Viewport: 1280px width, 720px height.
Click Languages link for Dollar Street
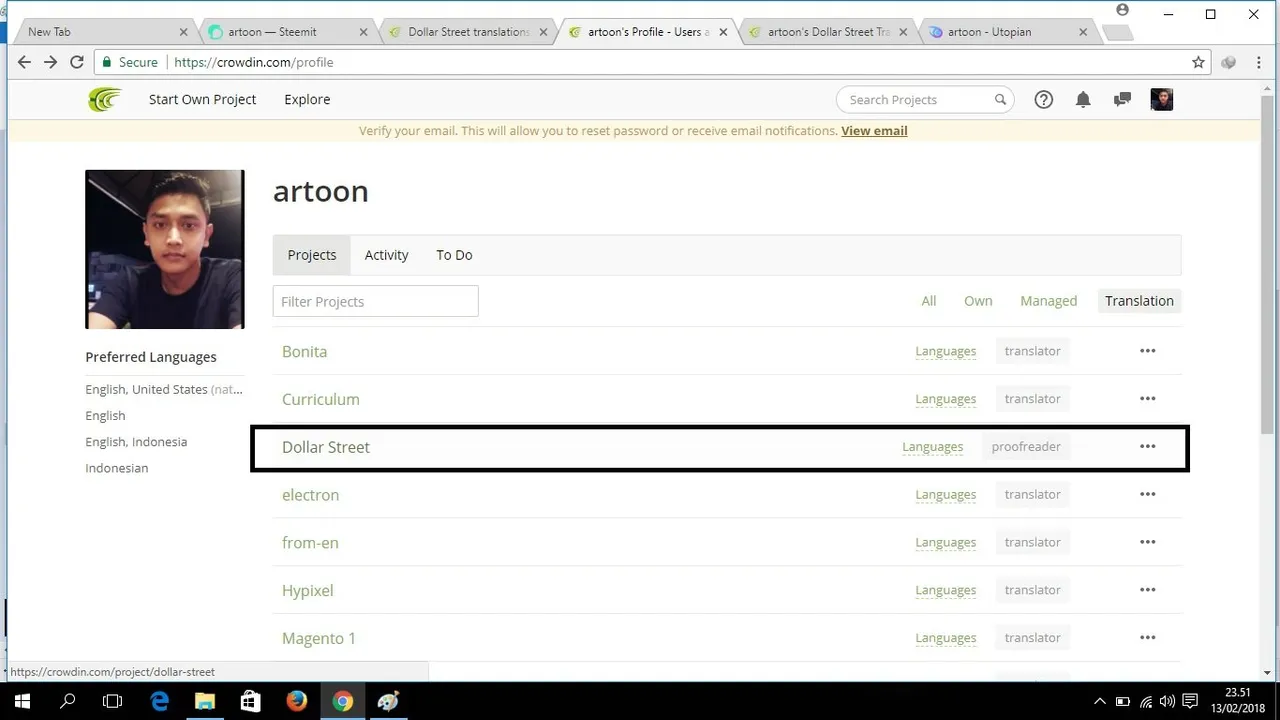(x=932, y=447)
